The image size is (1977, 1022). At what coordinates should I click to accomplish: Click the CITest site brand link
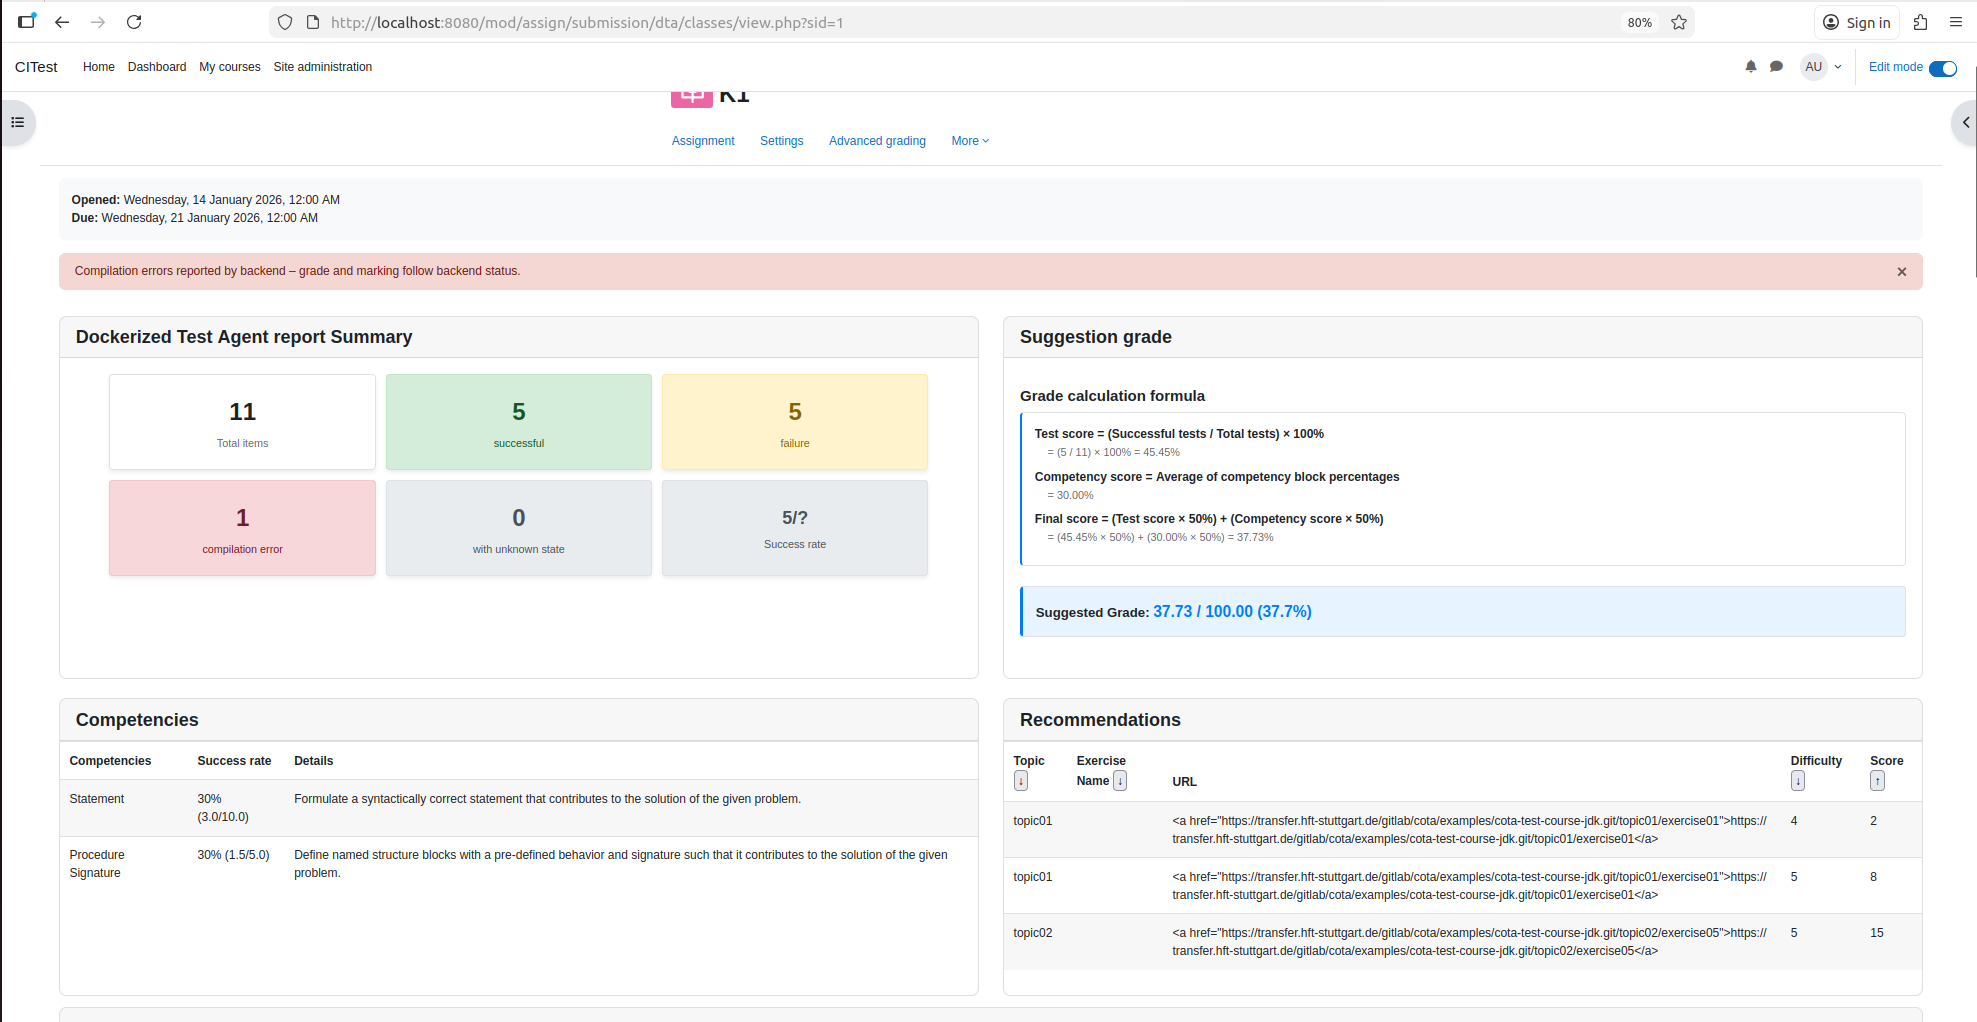(36, 67)
